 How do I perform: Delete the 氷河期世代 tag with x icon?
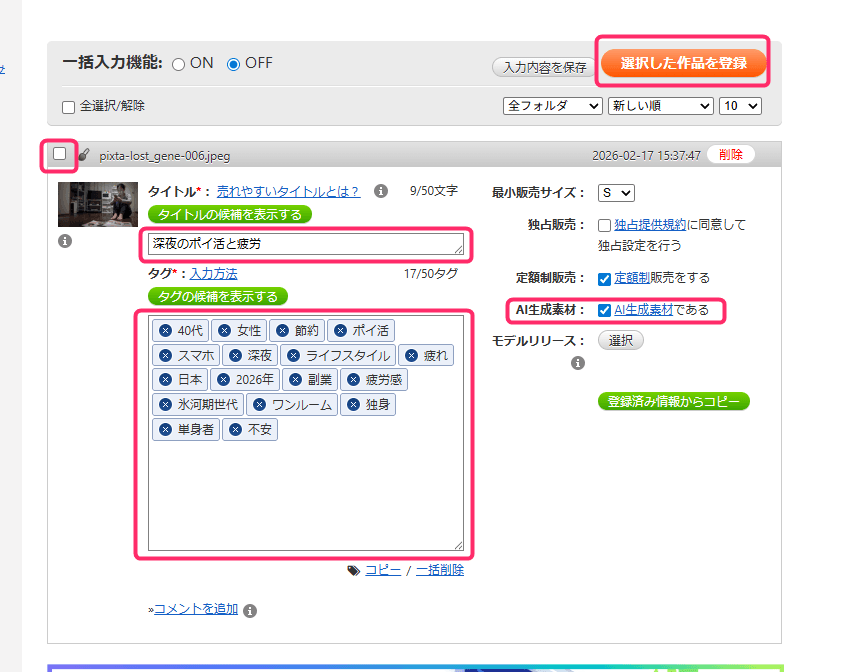(166, 405)
